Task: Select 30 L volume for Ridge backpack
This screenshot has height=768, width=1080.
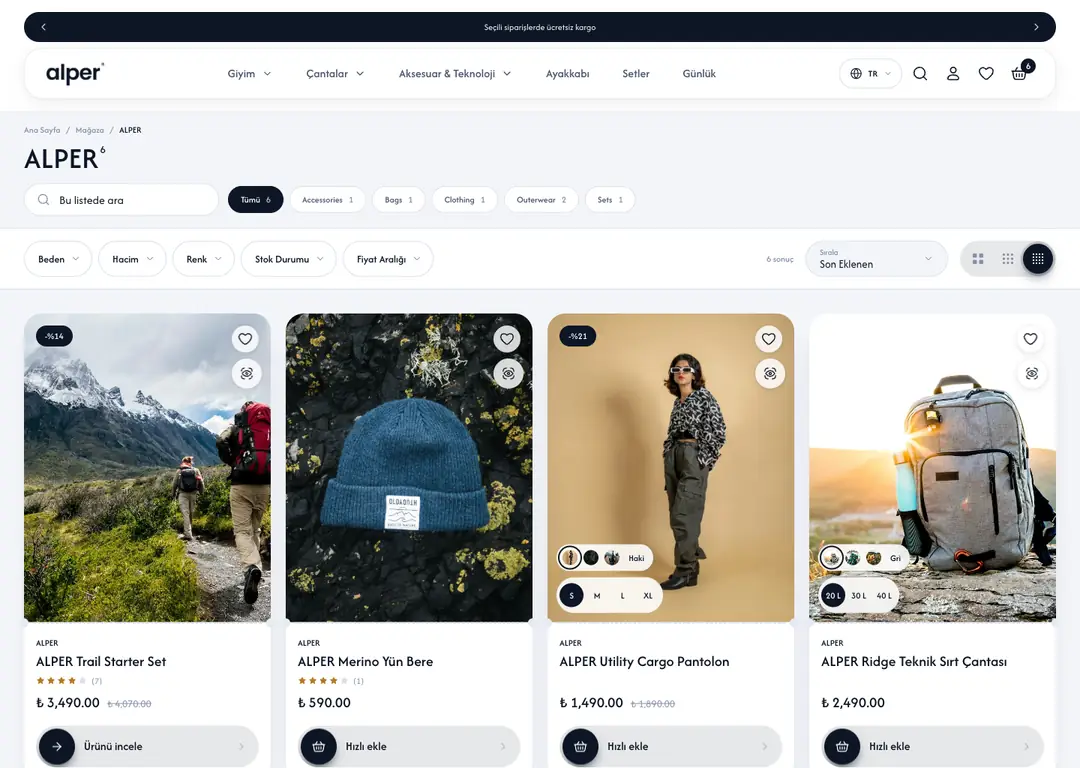Action: coord(858,596)
